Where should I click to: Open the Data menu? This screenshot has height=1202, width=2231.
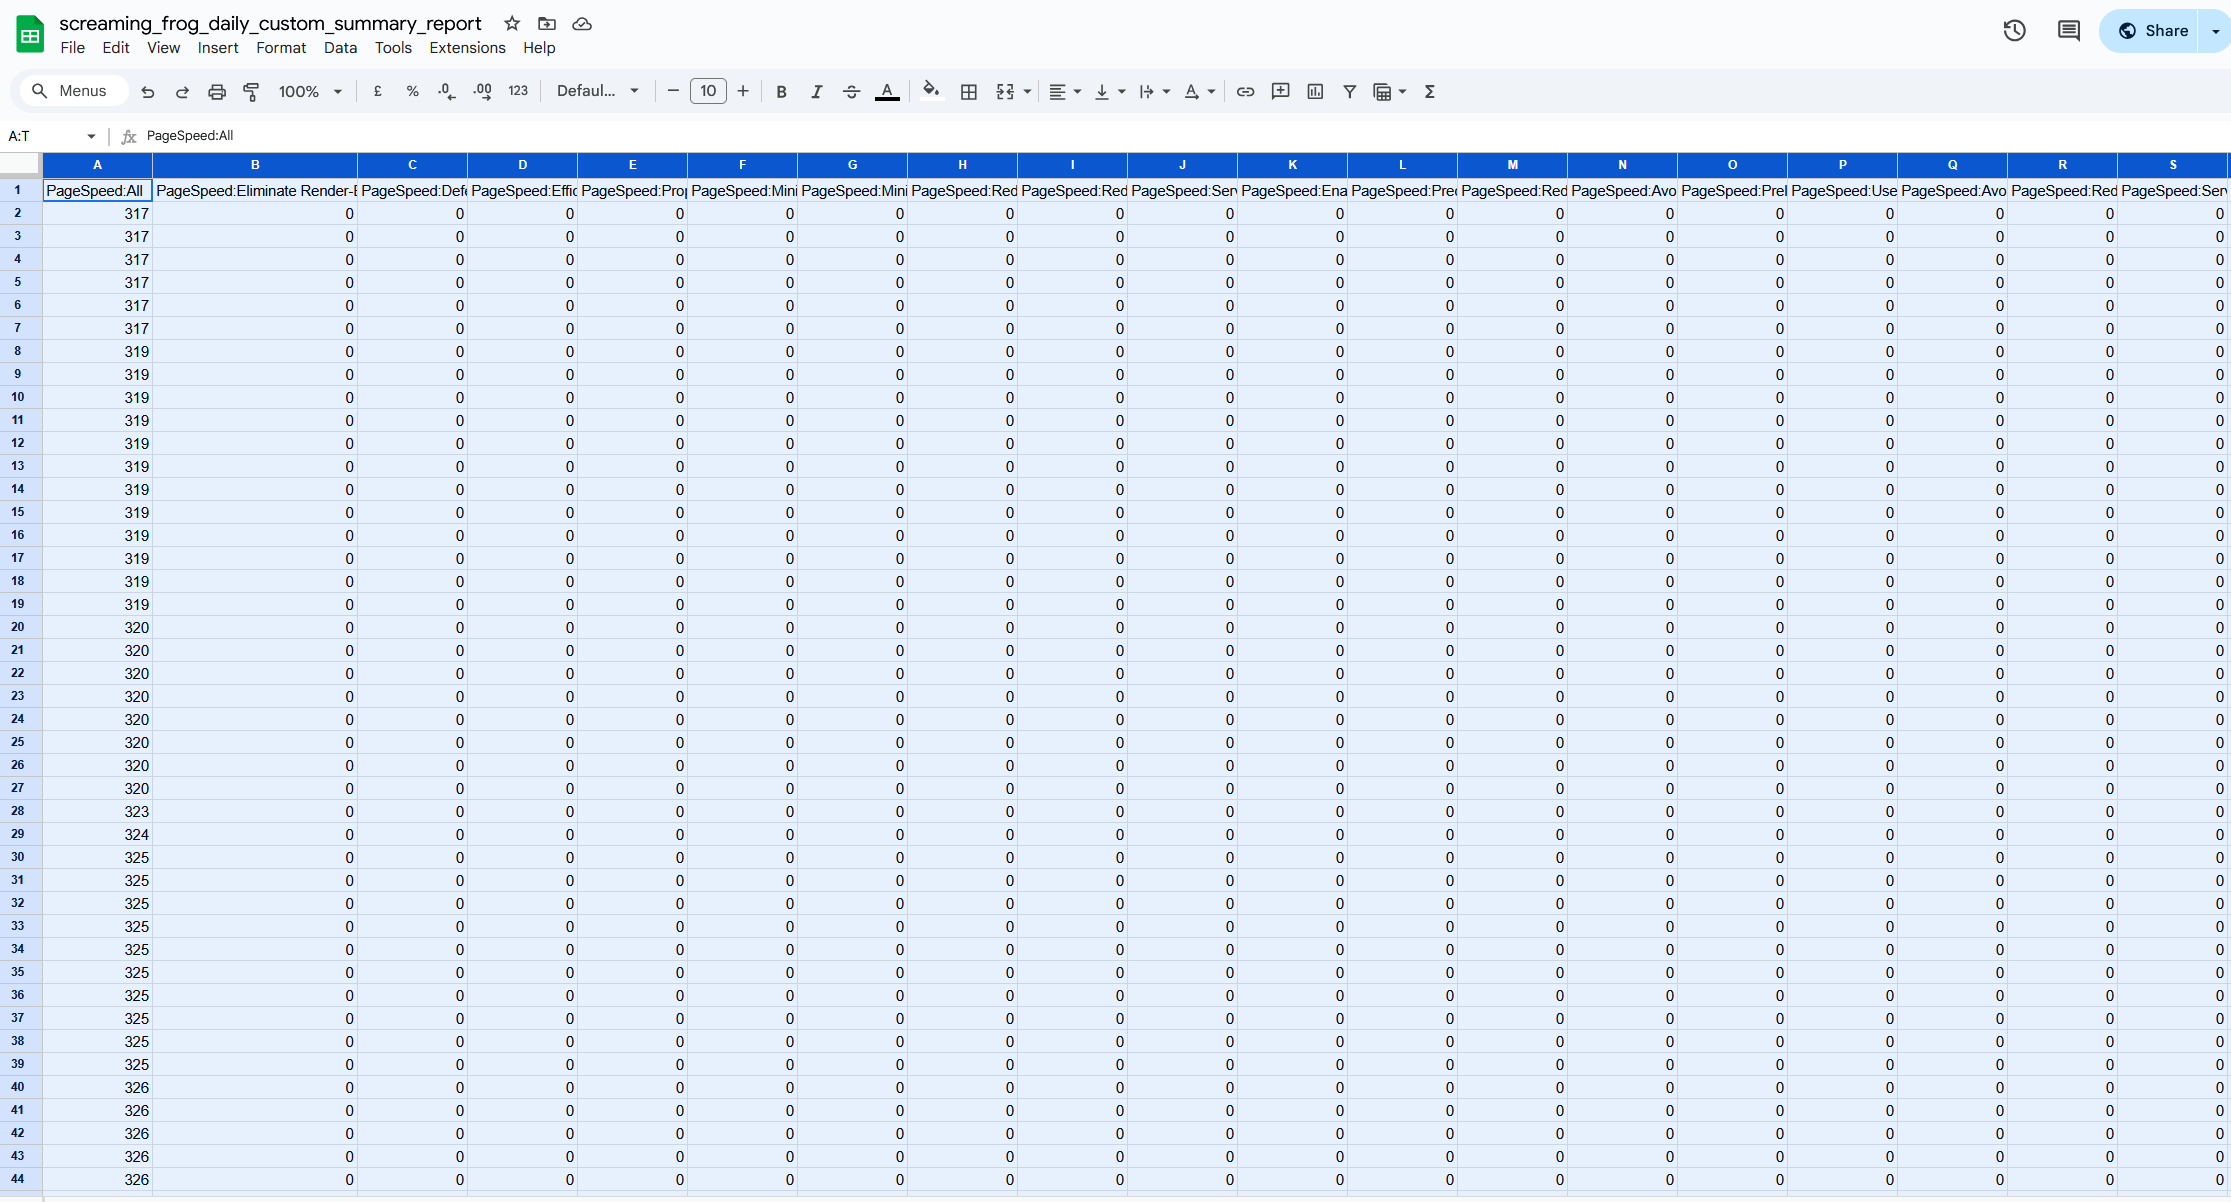click(x=340, y=48)
